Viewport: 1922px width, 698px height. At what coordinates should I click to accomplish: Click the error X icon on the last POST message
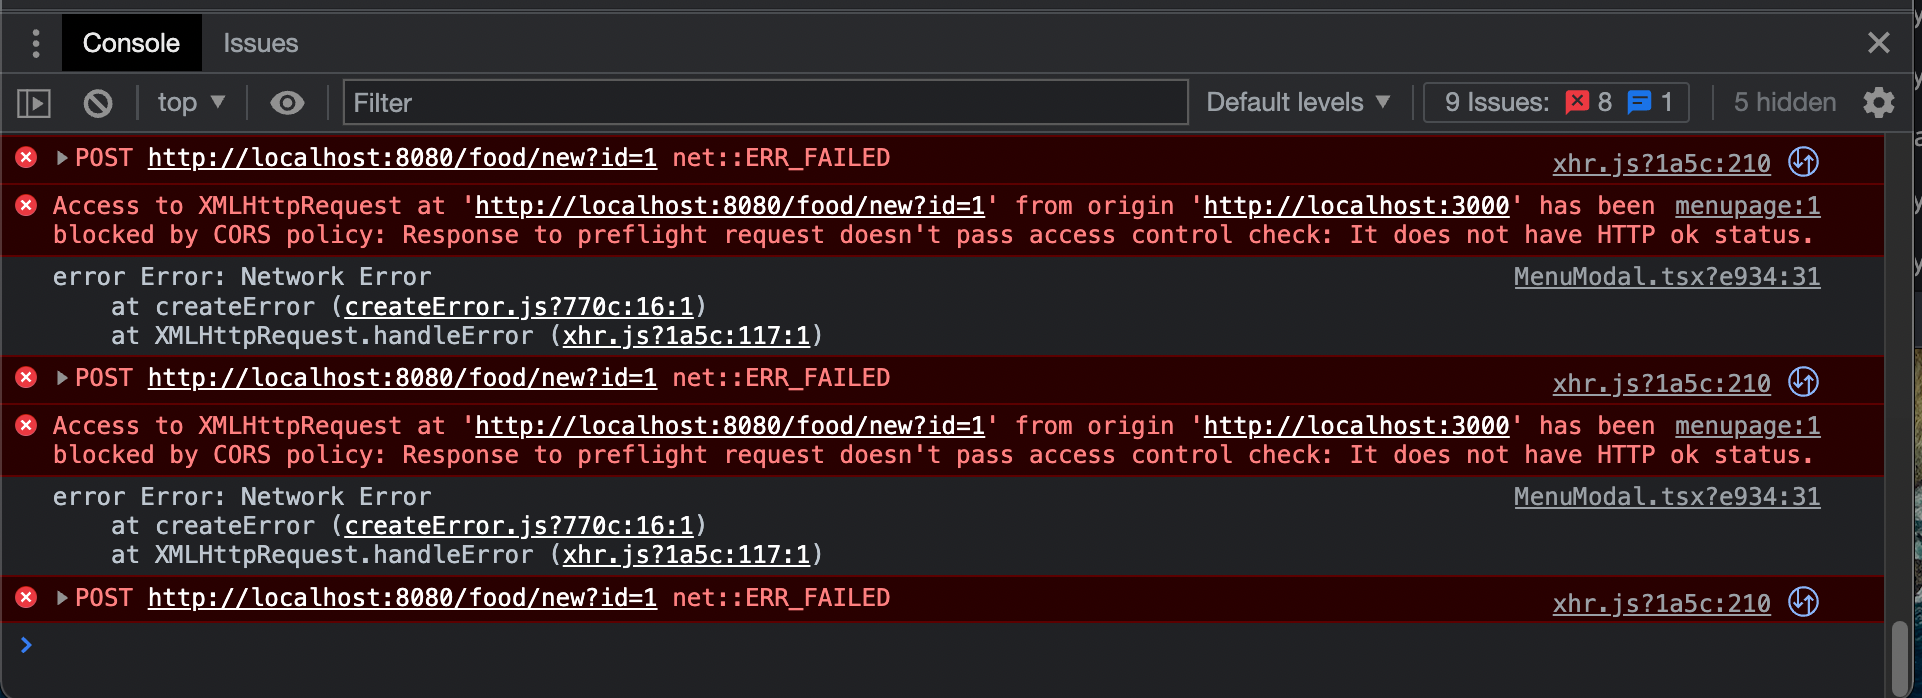coord(24,598)
